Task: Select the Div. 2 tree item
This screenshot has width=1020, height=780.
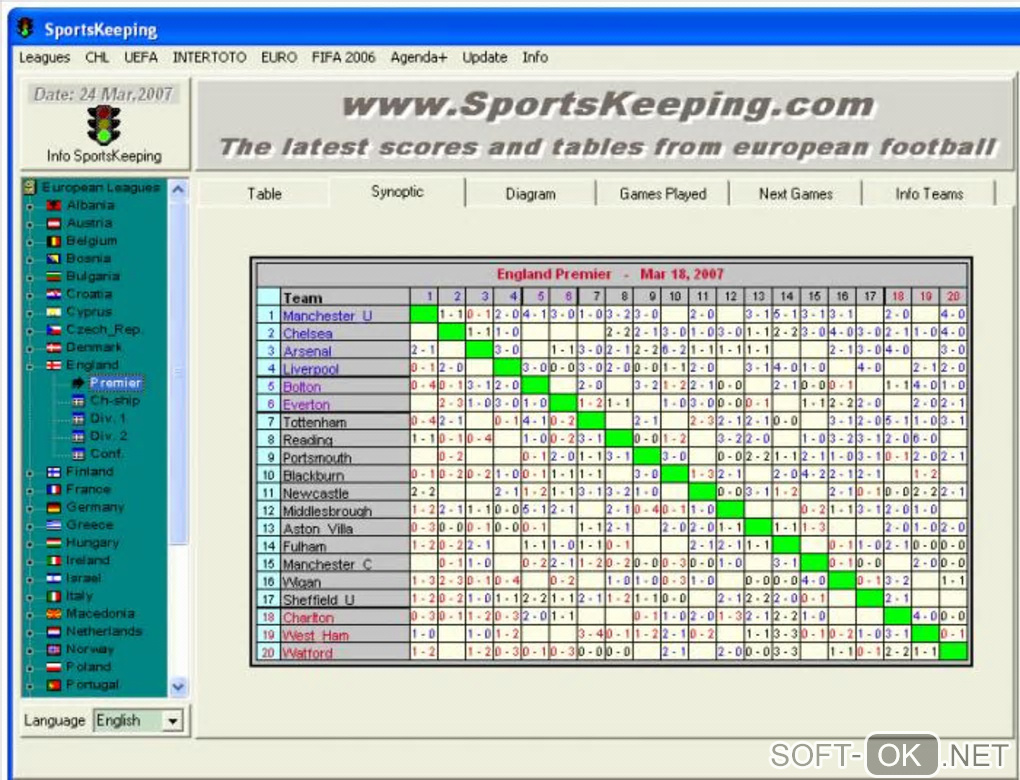Action: [108, 436]
